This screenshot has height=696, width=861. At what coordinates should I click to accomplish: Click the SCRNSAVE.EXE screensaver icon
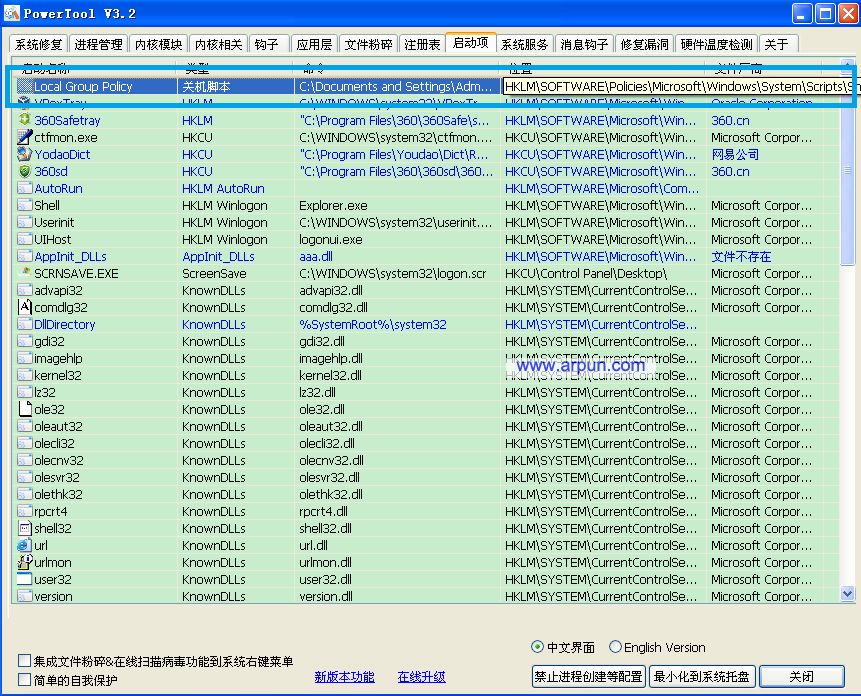click(23, 273)
